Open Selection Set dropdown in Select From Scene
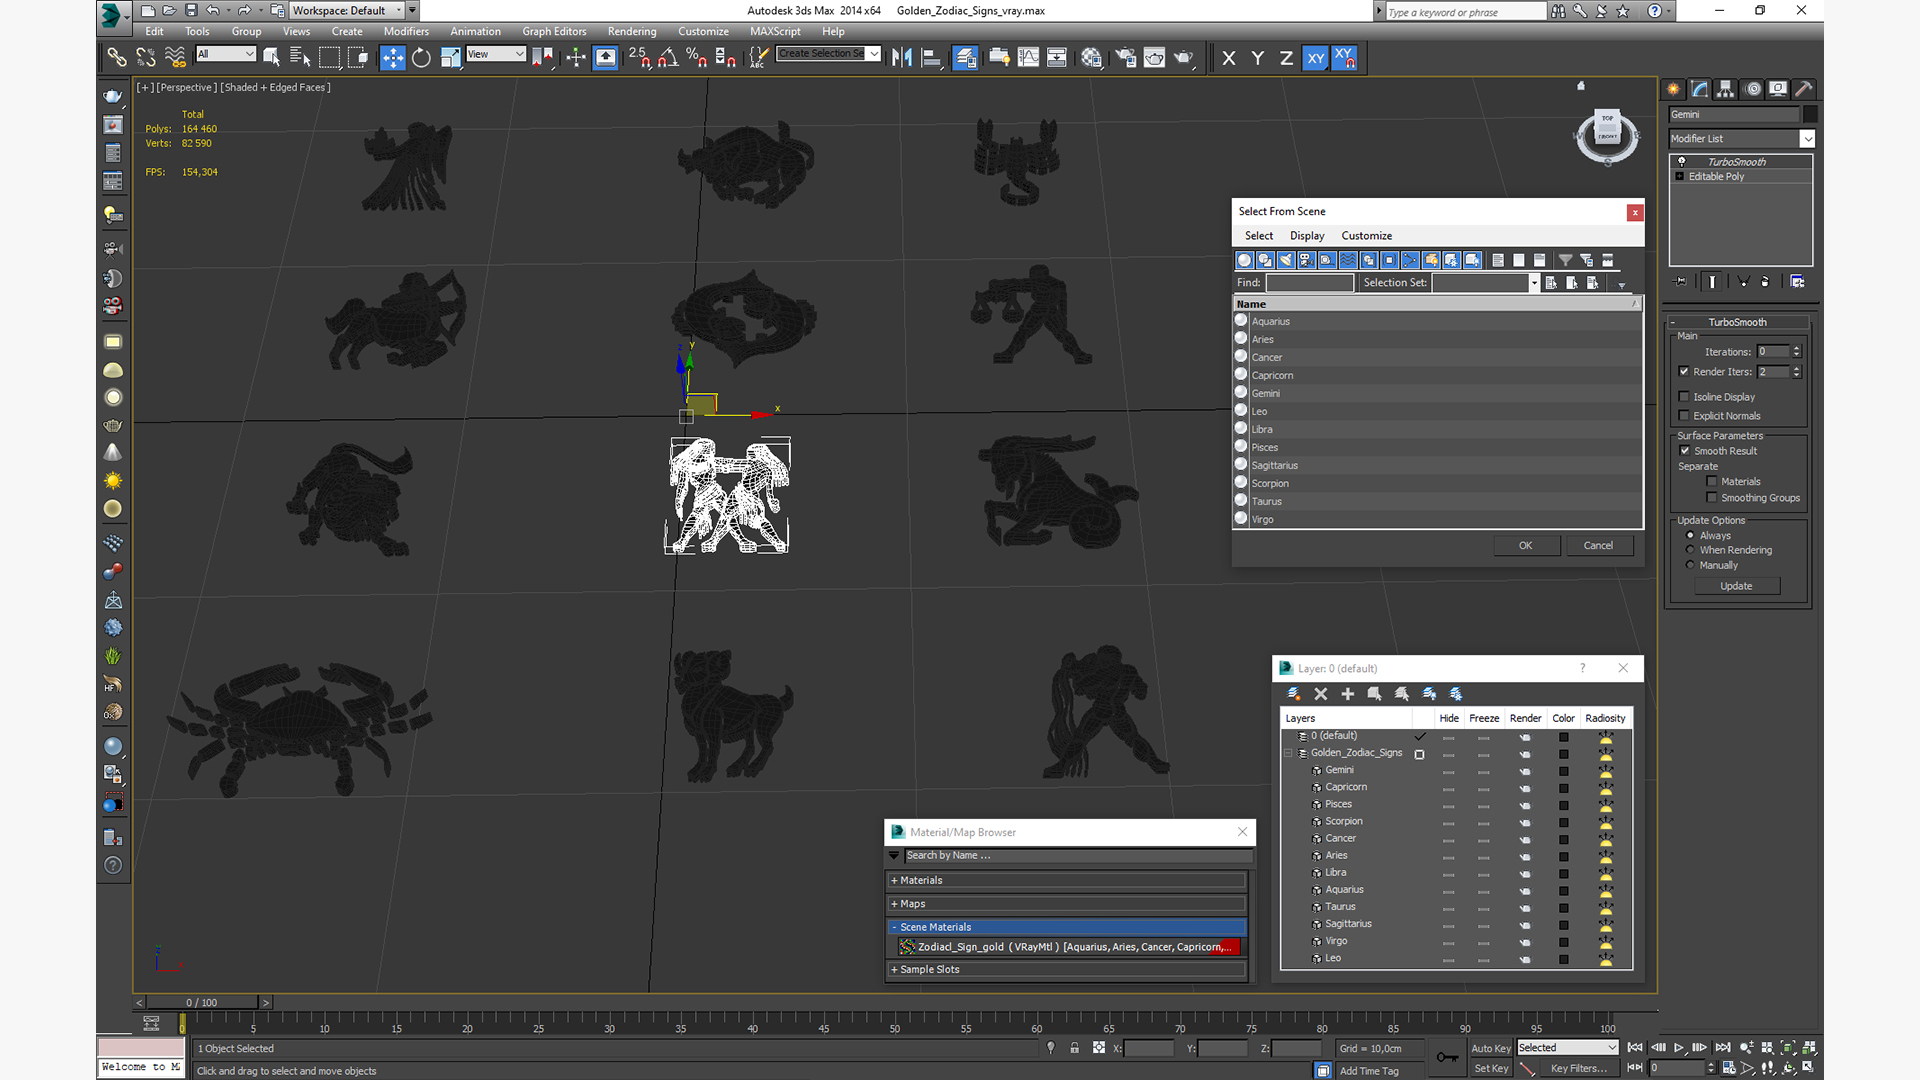Image resolution: width=1920 pixels, height=1080 pixels. coord(1533,283)
